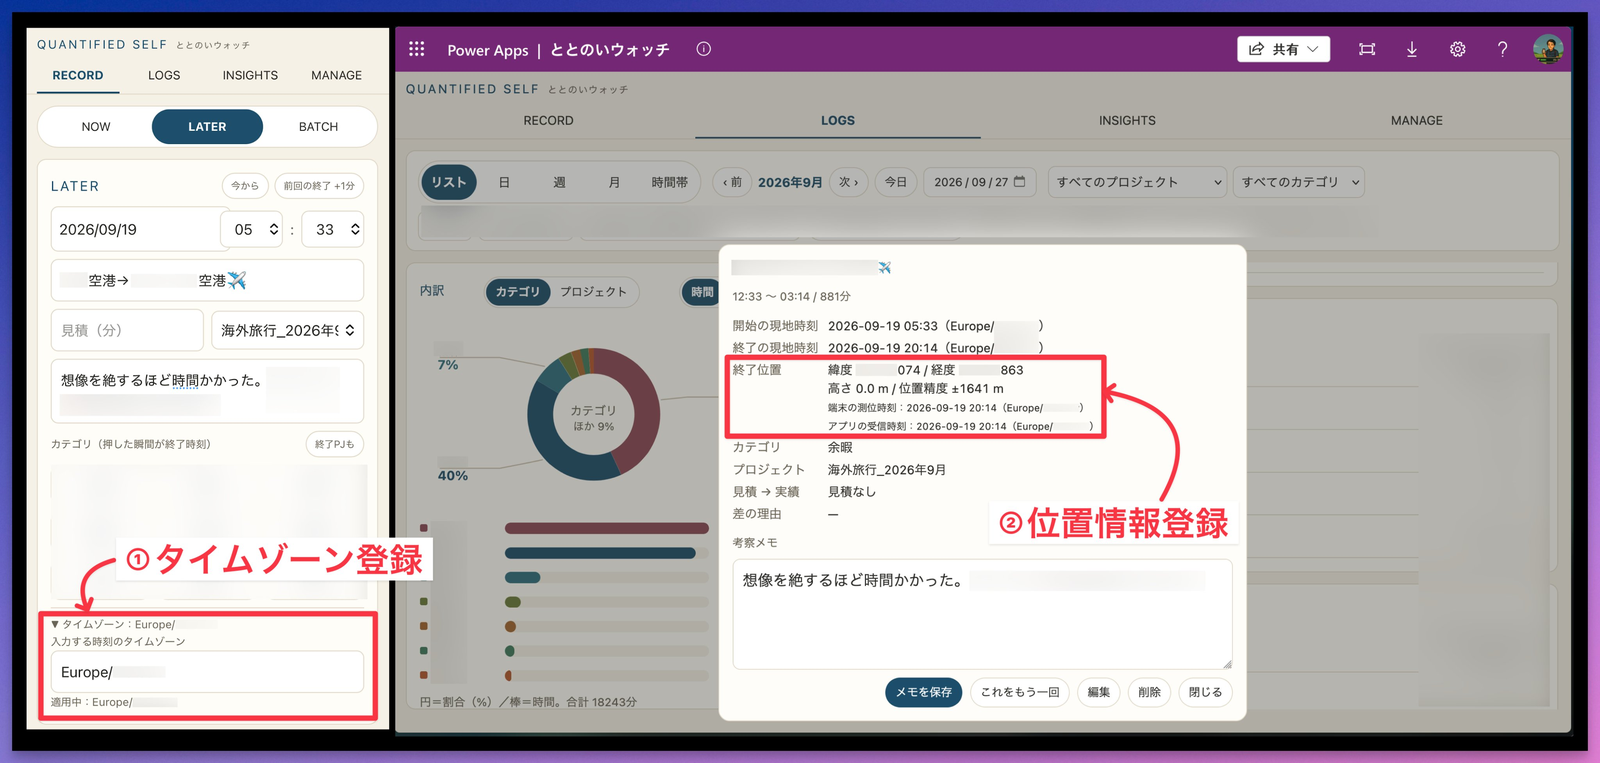Close the log dialog with 閉じる

[1205, 692]
